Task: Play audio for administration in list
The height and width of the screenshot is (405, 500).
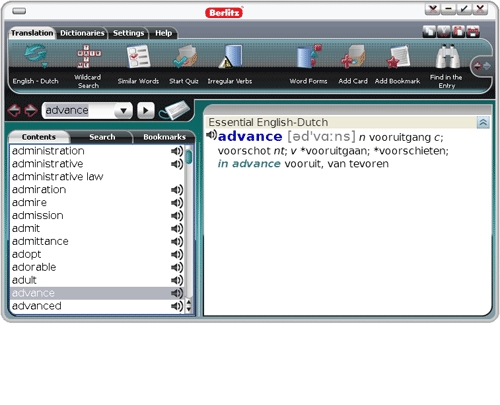Action: click(x=177, y=151)
